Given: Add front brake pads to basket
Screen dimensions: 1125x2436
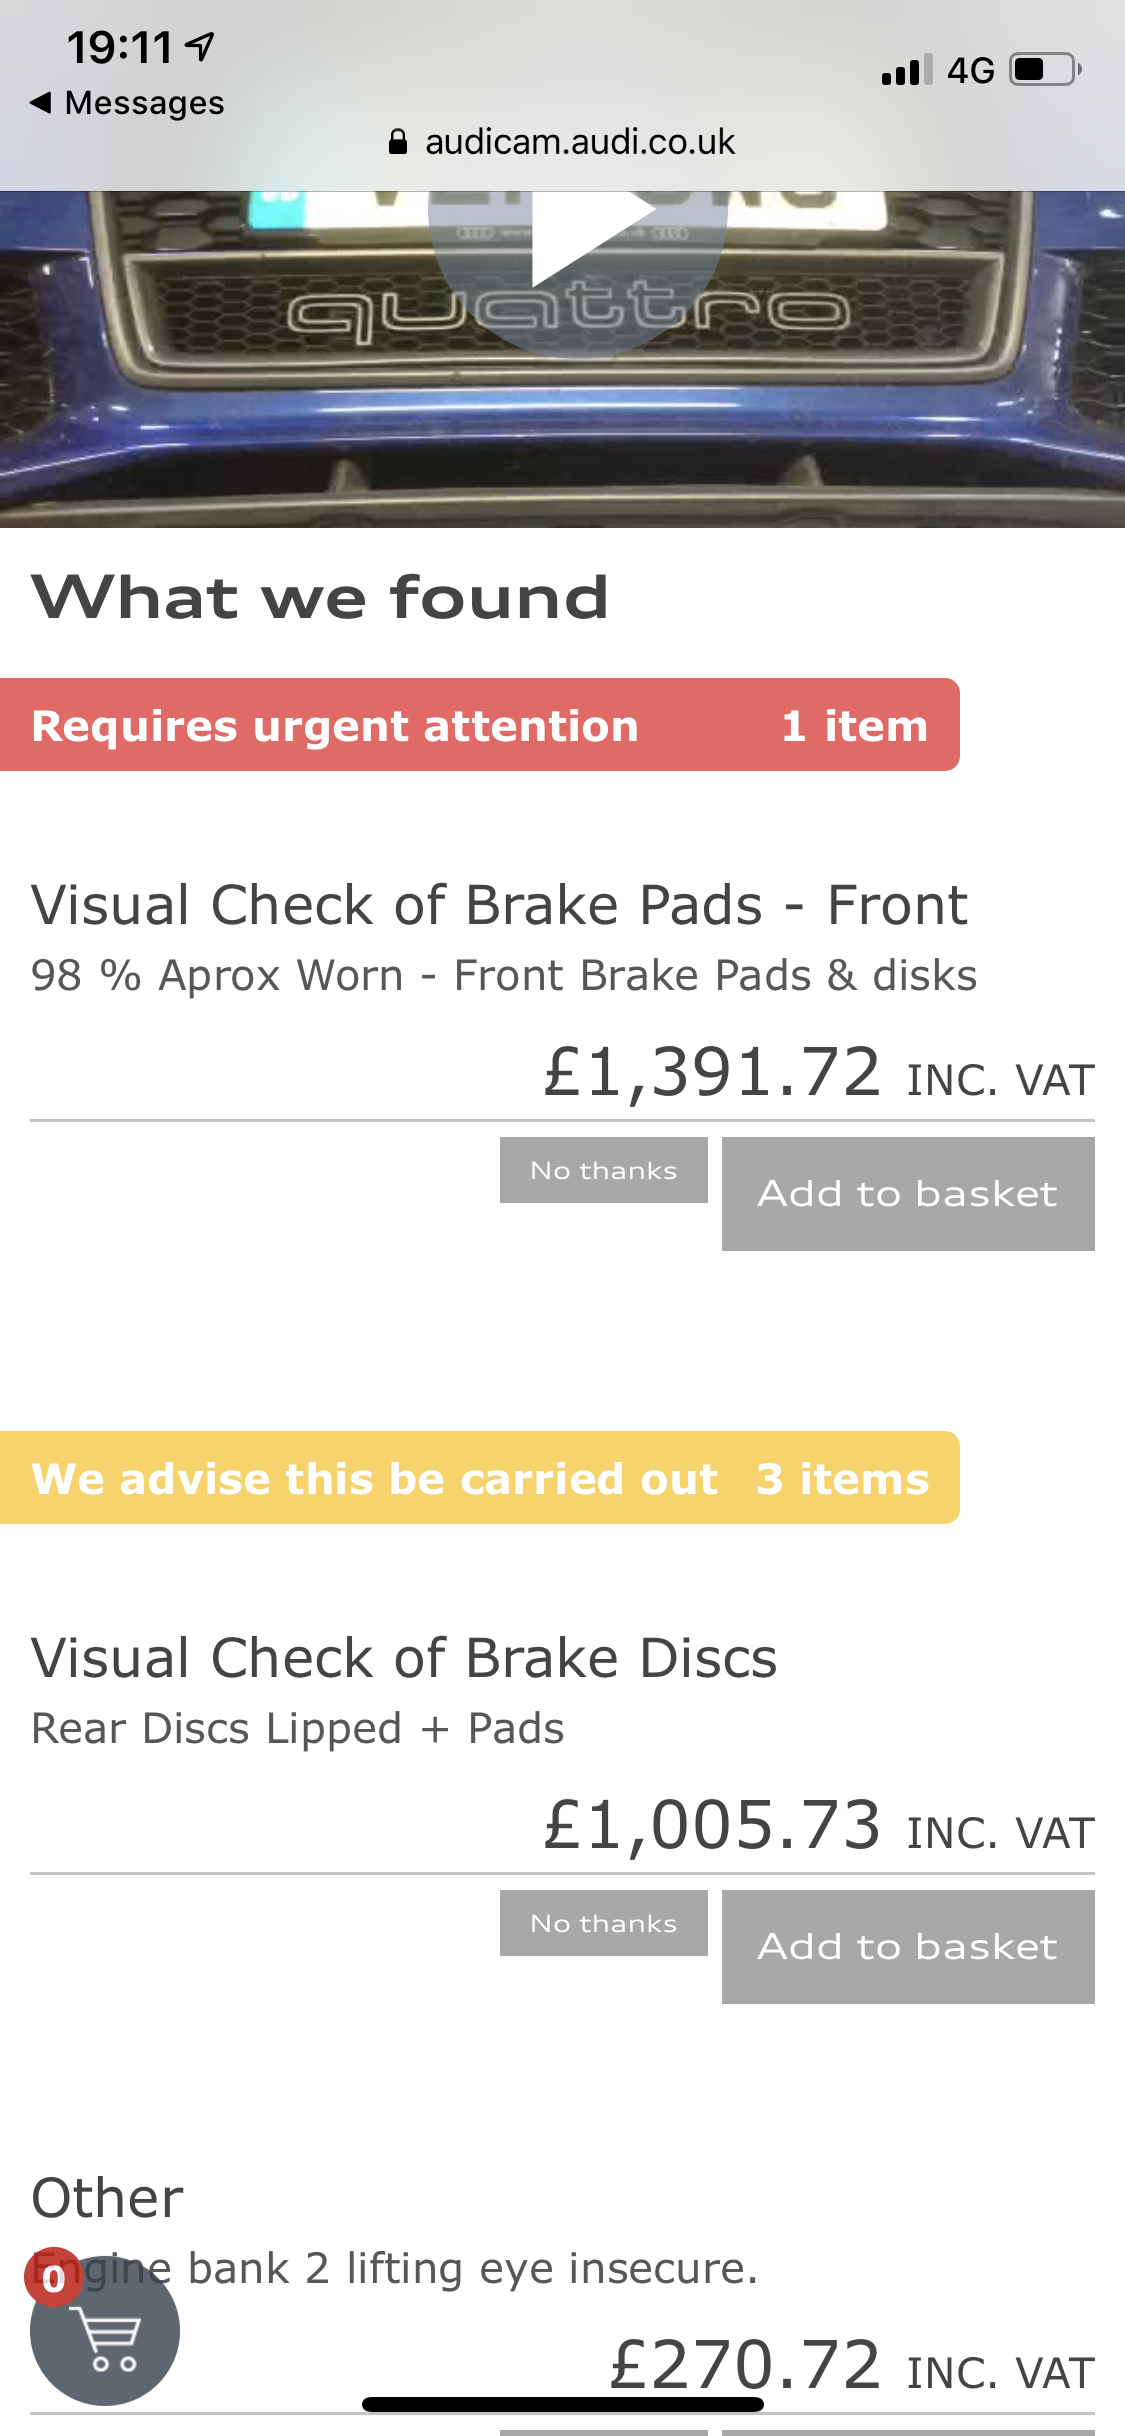Looking at the screenshot, I should pos(907,1193).
